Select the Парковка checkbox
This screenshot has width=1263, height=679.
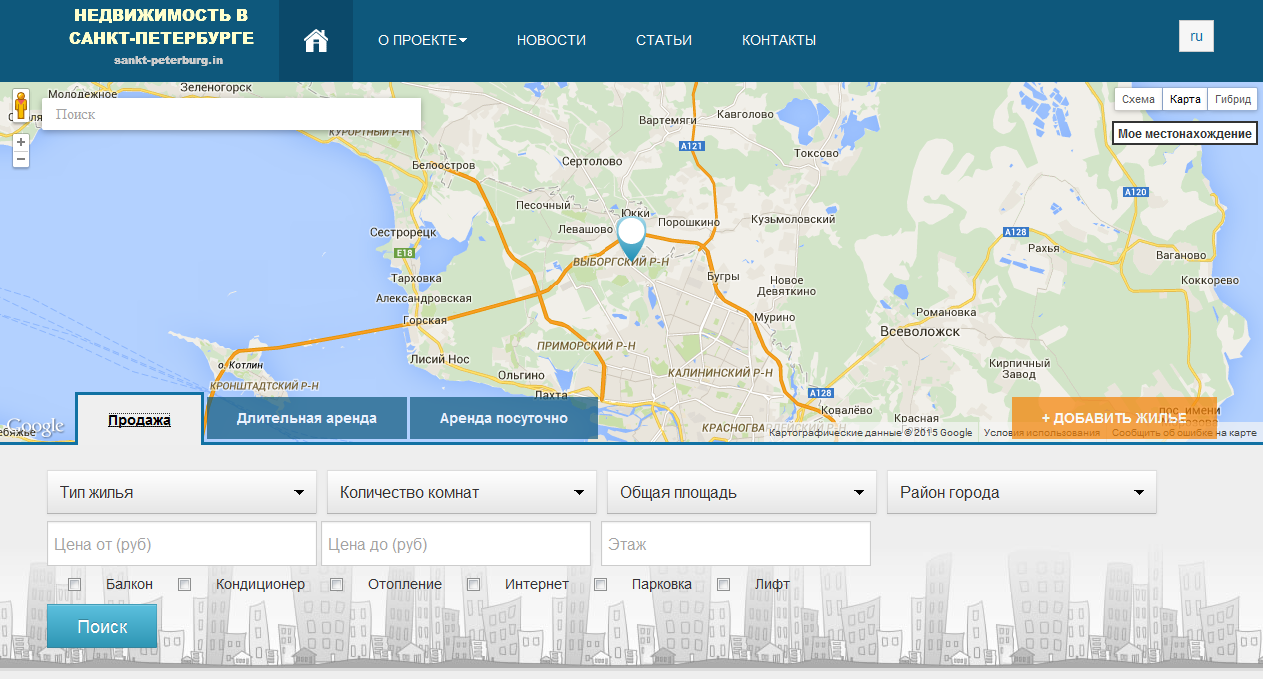tap(601, 584)
